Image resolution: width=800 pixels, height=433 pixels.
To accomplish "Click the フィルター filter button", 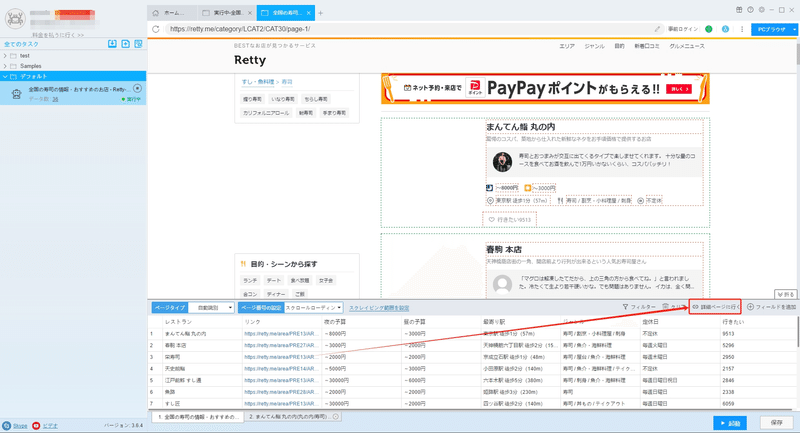I will (639, 307).
